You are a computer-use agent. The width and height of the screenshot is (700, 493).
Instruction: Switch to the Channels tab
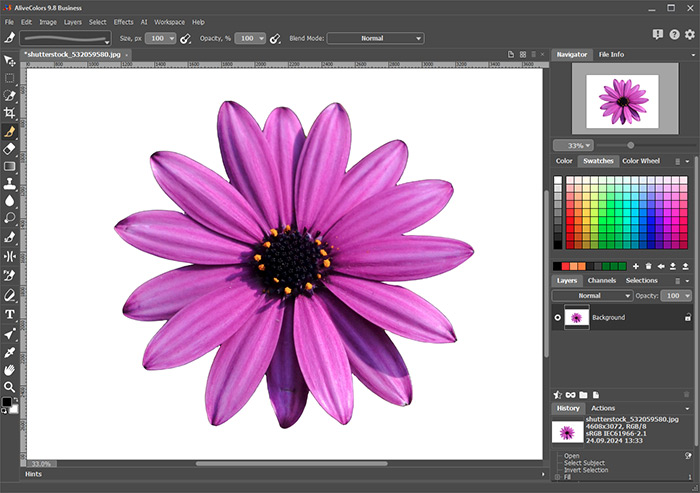601,280
